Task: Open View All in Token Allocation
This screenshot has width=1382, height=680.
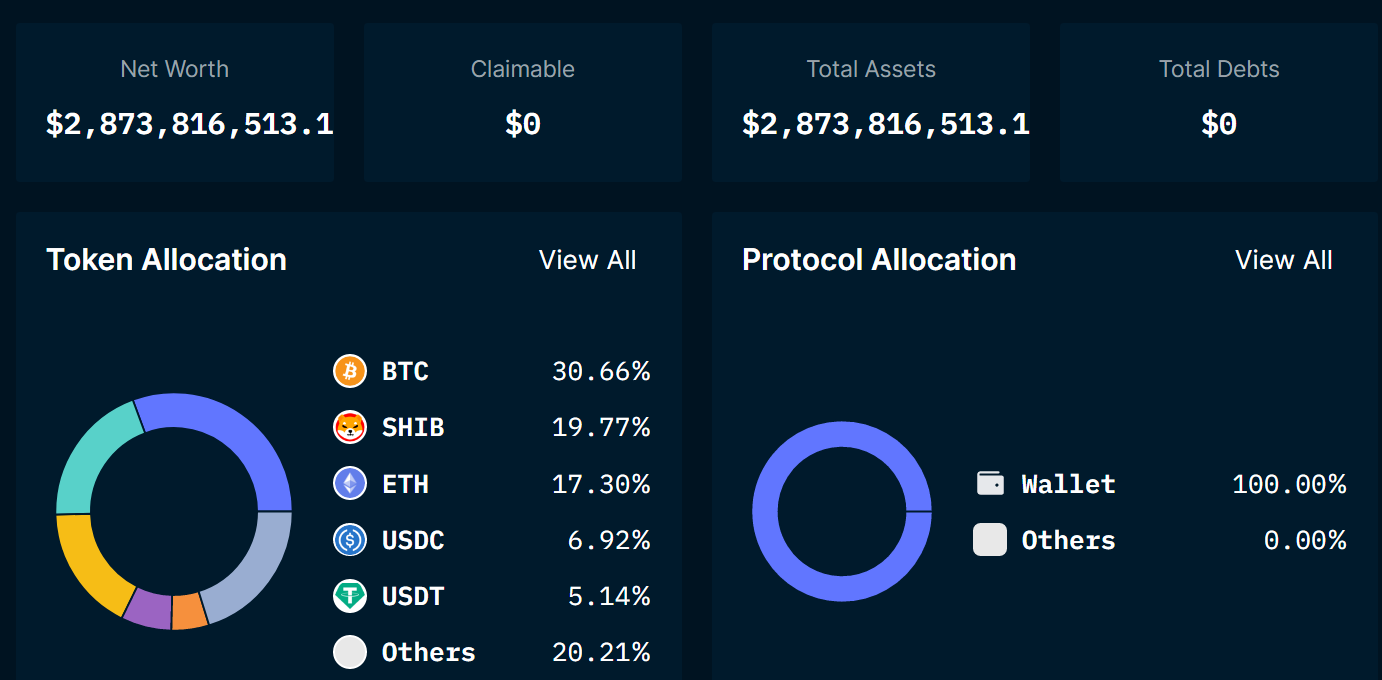Action: click(587, 260)
